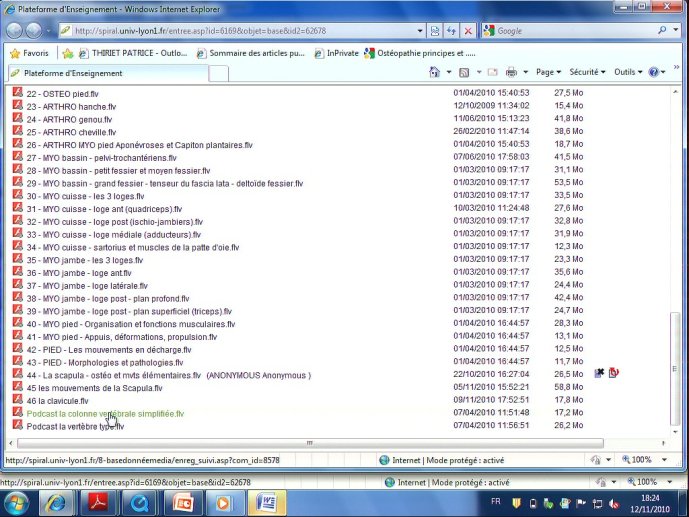This screenshot has height=517, width=689.
Task: Open Microsoft Word from the taskbar
Action: coord(266,503)
